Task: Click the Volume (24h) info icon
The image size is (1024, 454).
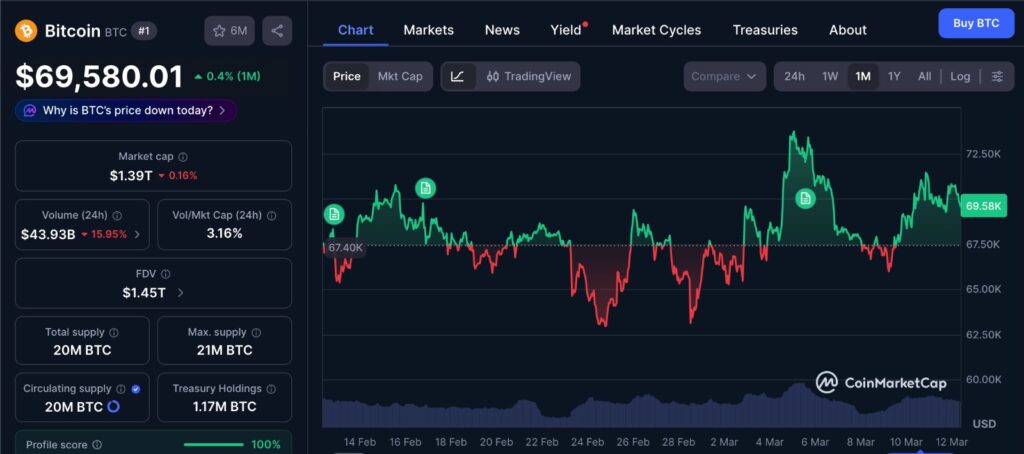Action: point(117,216)
